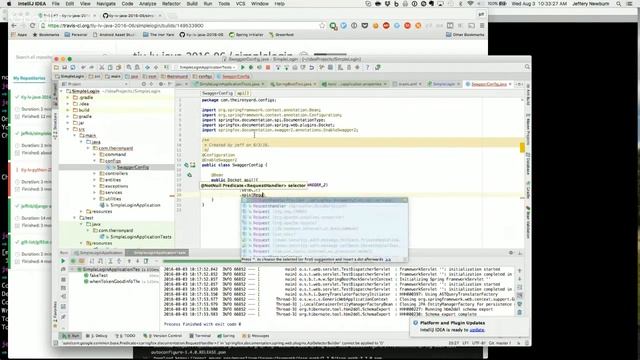Open the Version Control tool window
The height and width of the screenshot is (360, 640).
click(162, 336)
